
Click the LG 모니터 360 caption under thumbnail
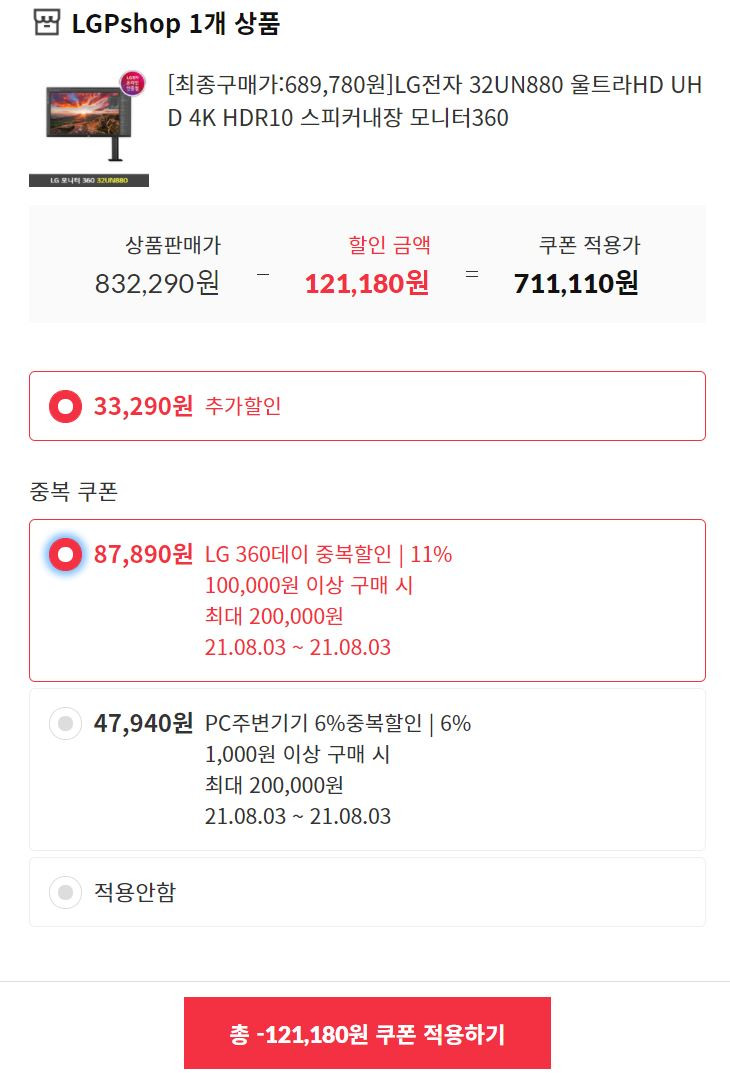89,181
